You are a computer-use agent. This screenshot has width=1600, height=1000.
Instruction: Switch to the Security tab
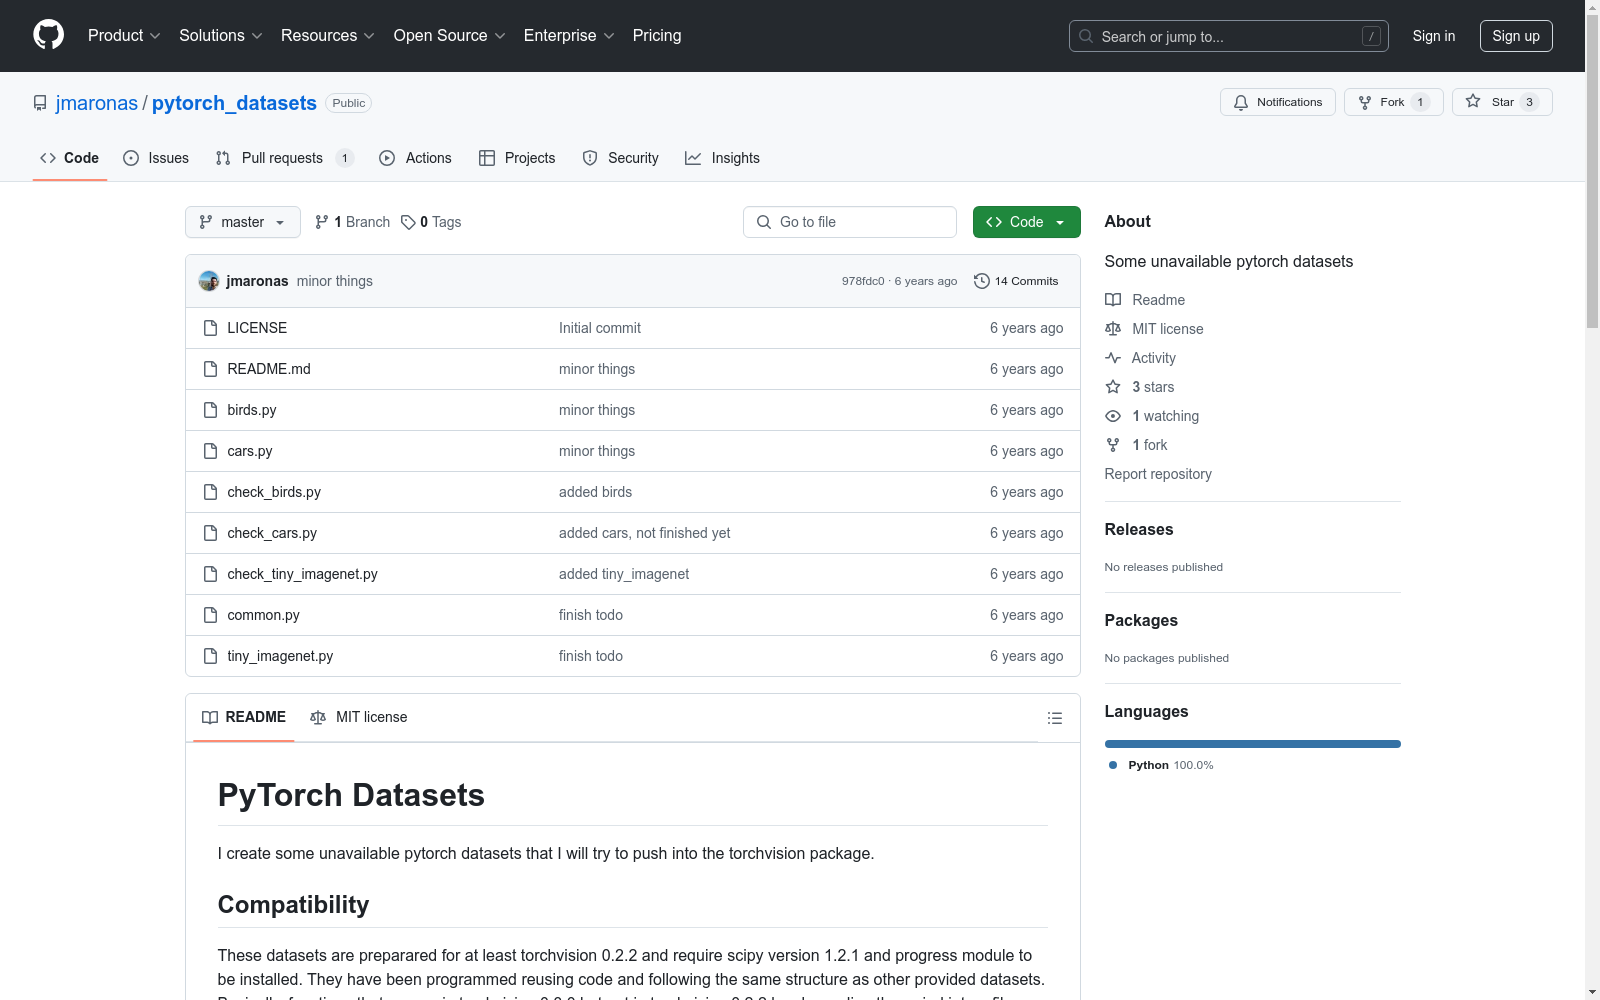621,158
